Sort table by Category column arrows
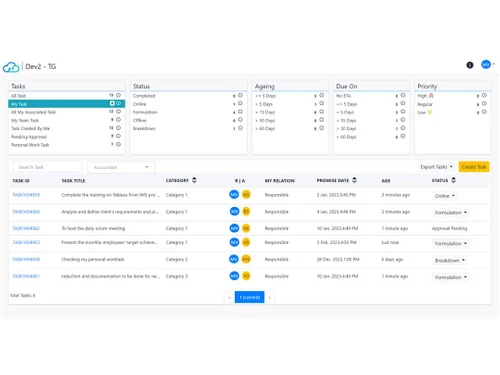500x375 pixels. coord(194,180)
